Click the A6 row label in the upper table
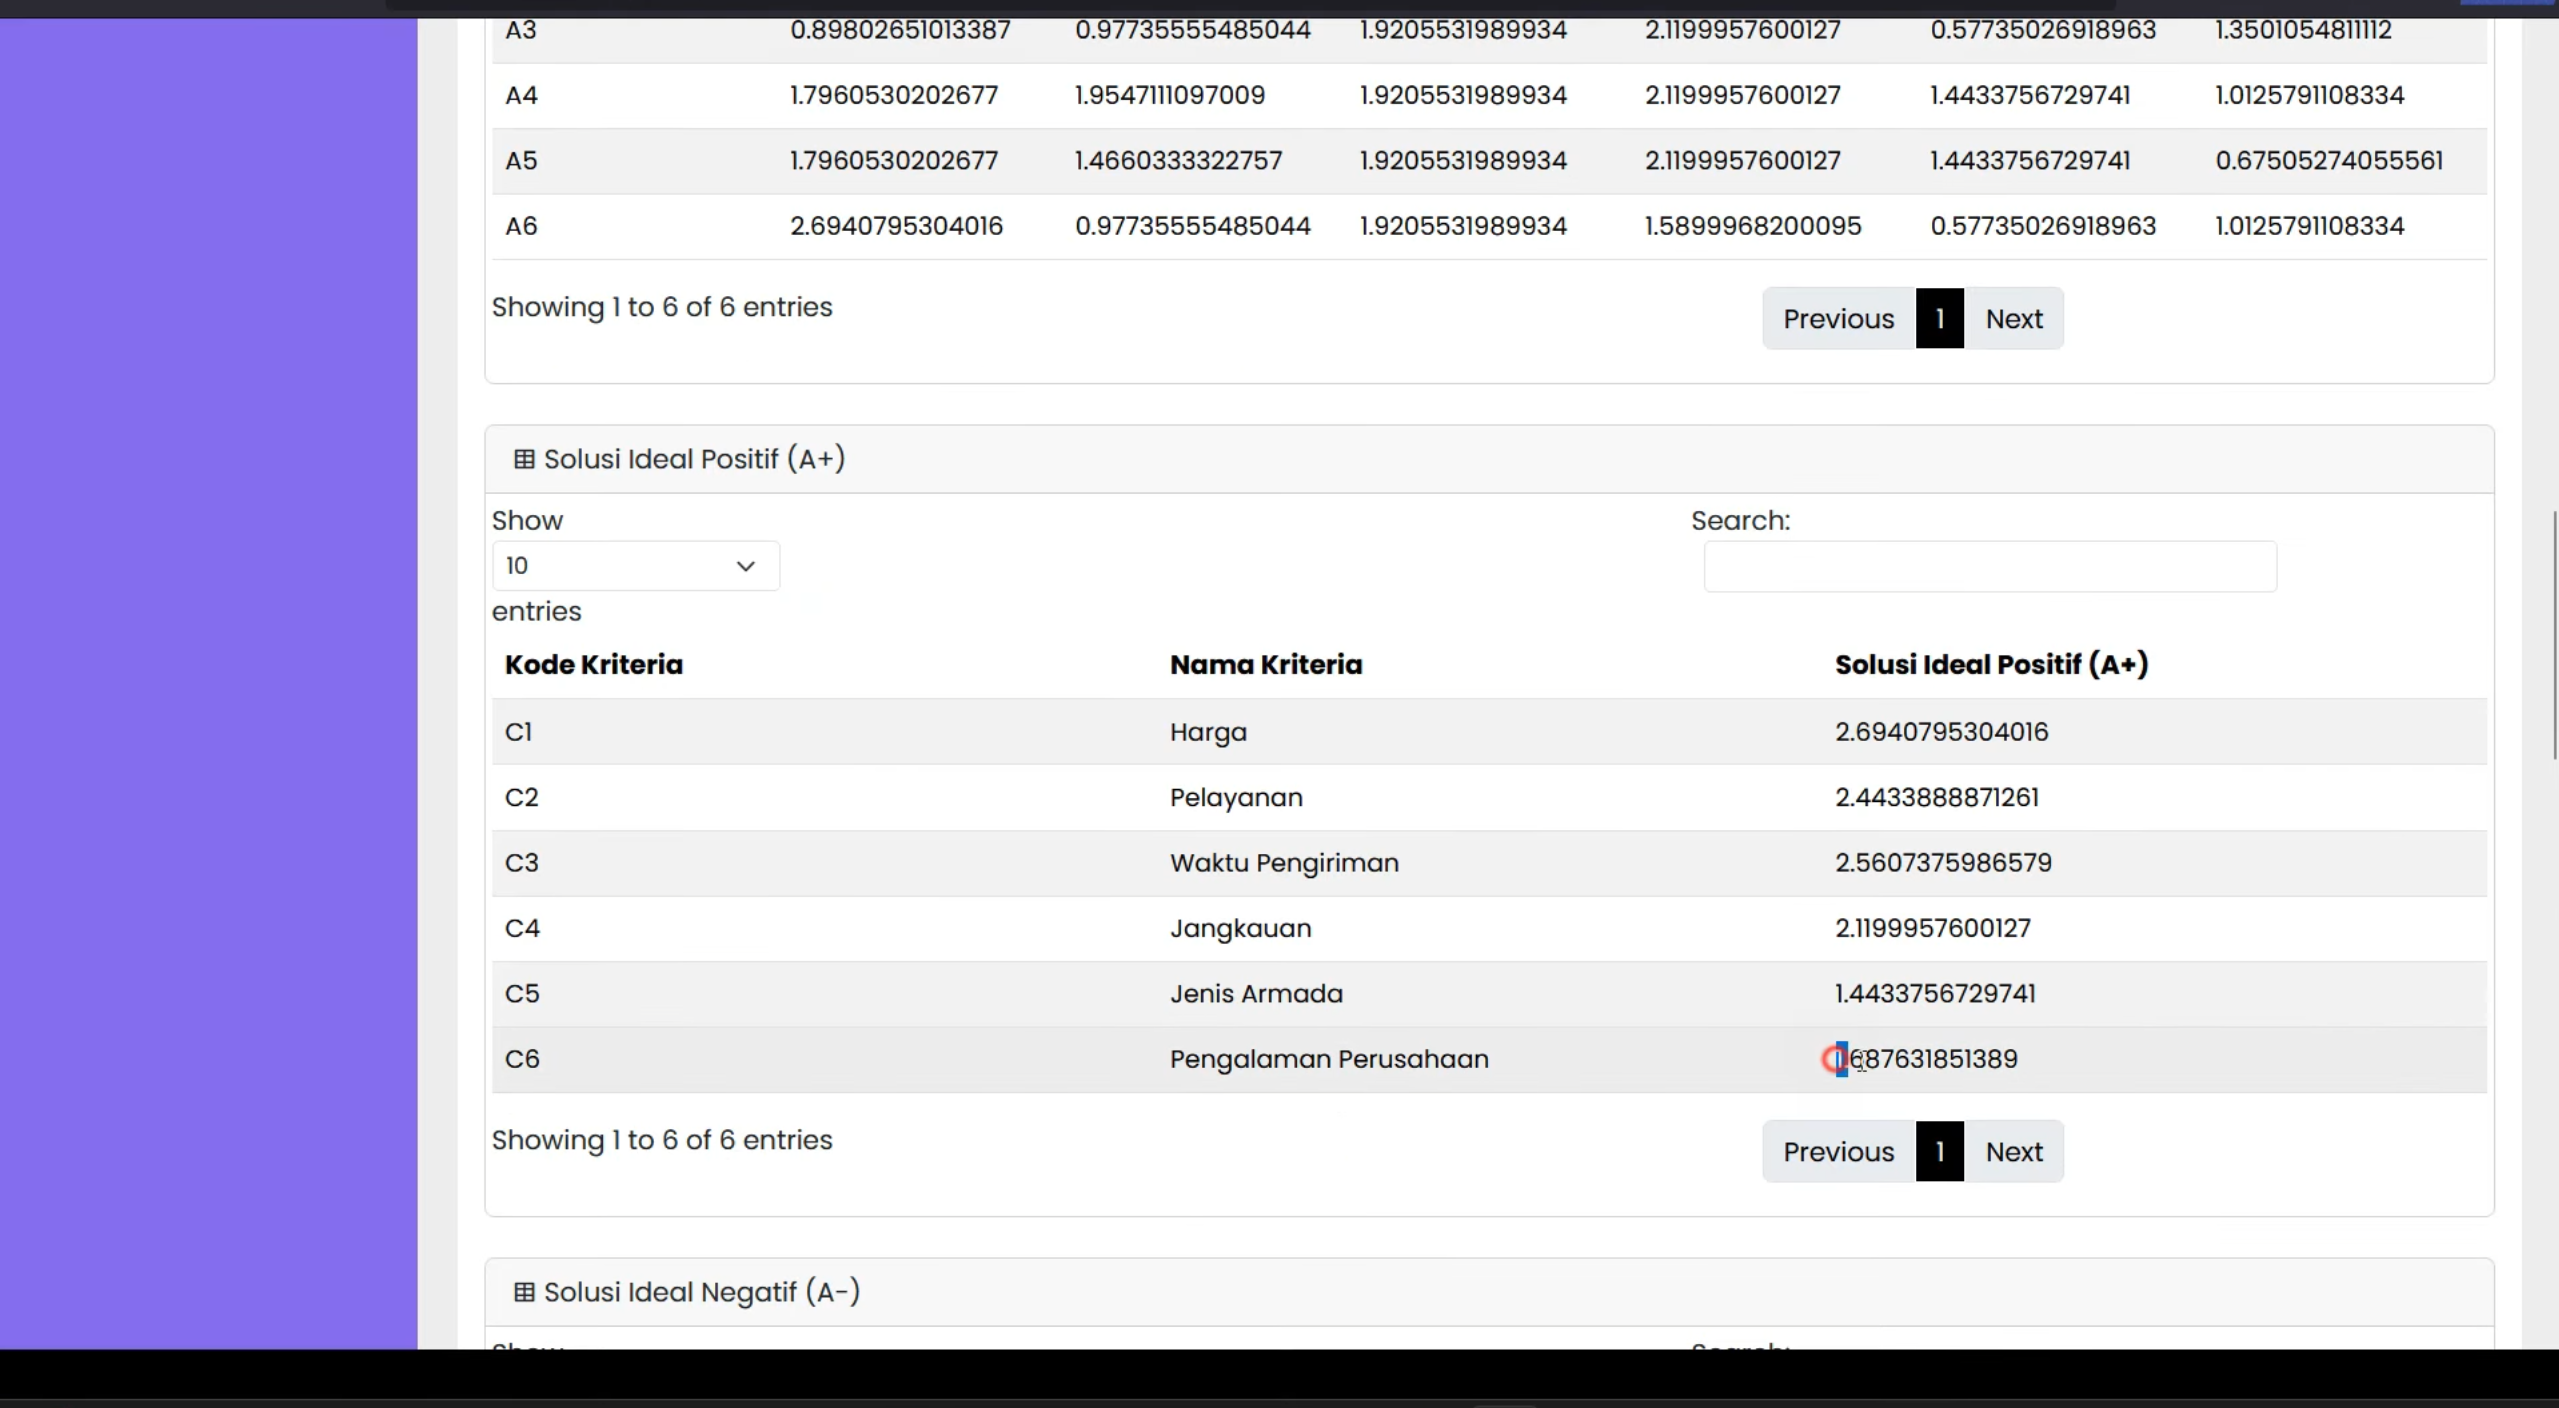Image resolution: width=2559 pixels, height=1408 pixels. tap(521, 226)
